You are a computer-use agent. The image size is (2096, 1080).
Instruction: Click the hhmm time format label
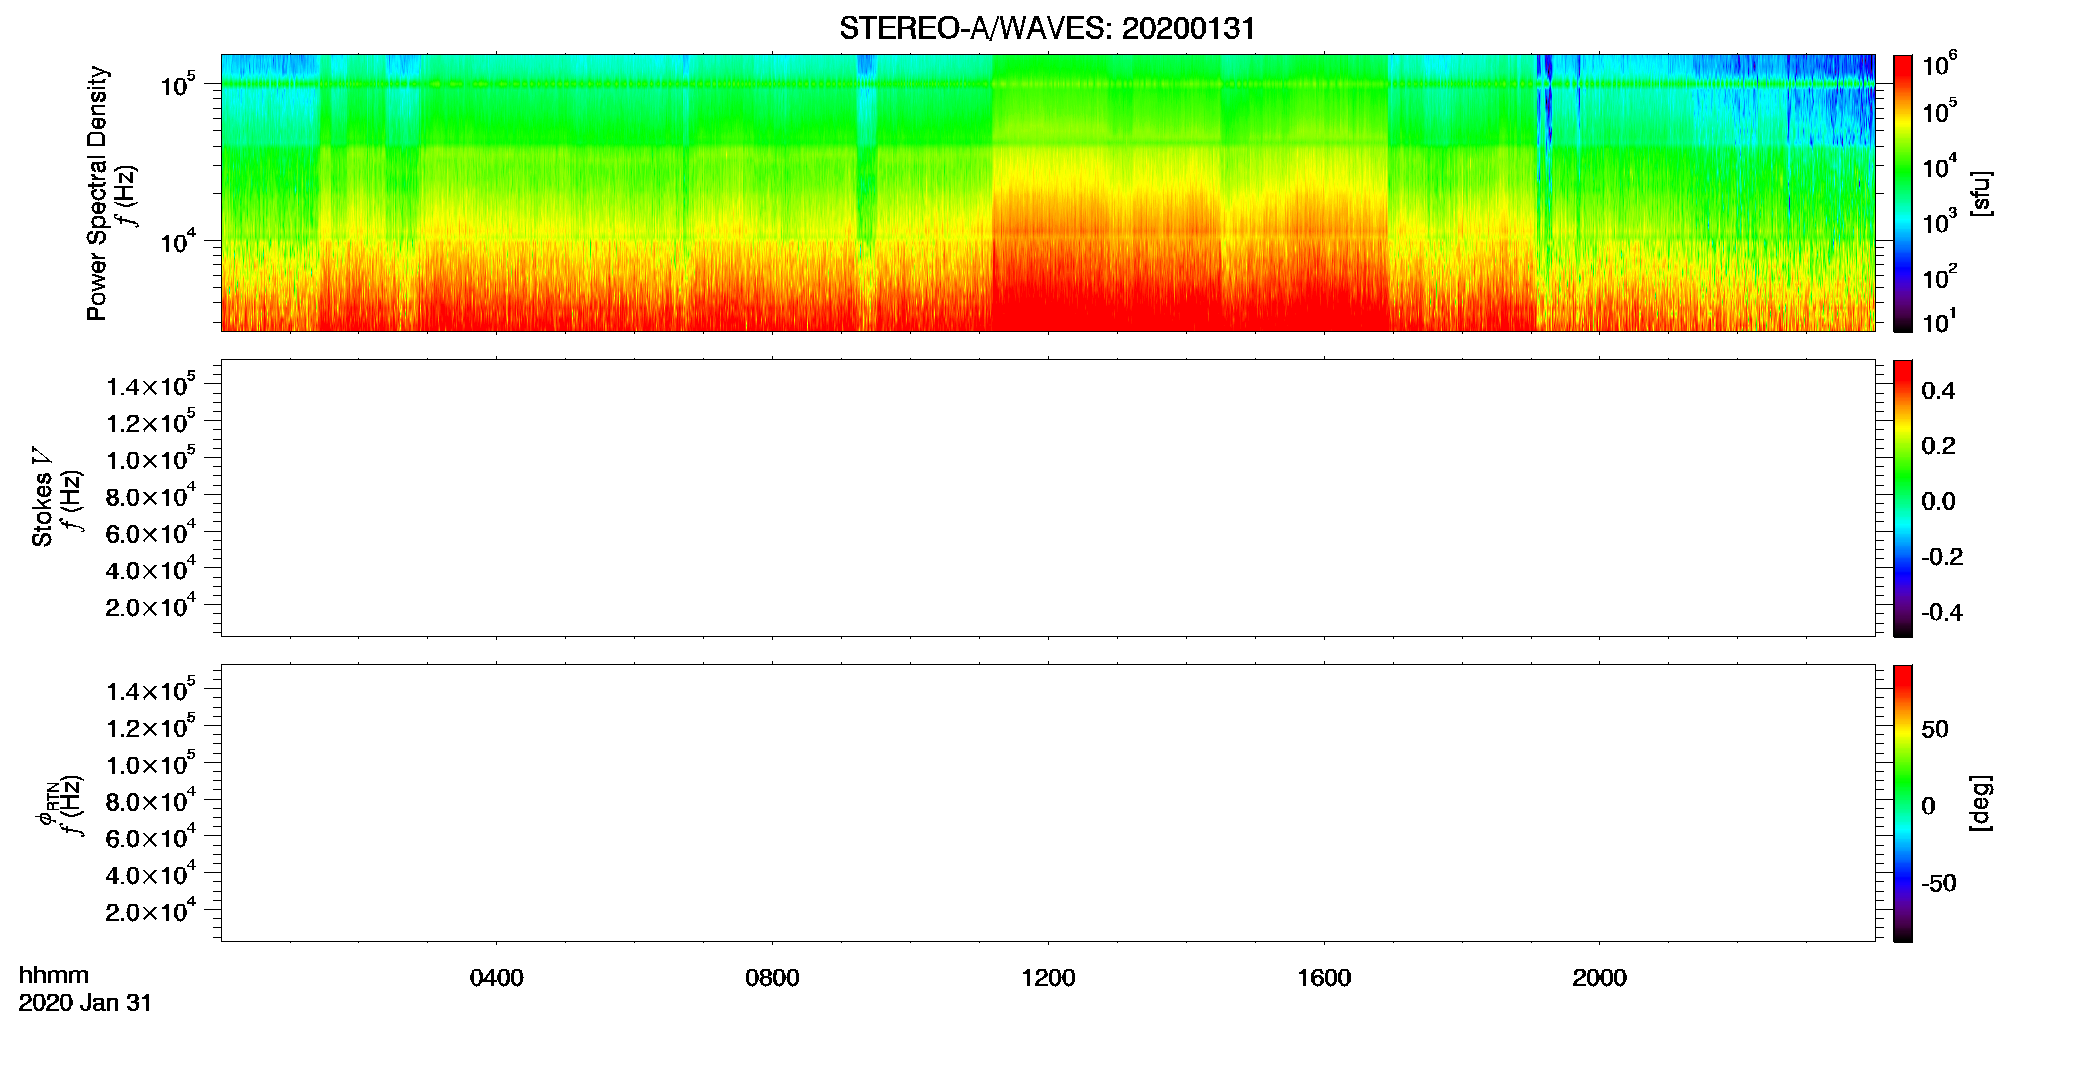click(54, 976)
